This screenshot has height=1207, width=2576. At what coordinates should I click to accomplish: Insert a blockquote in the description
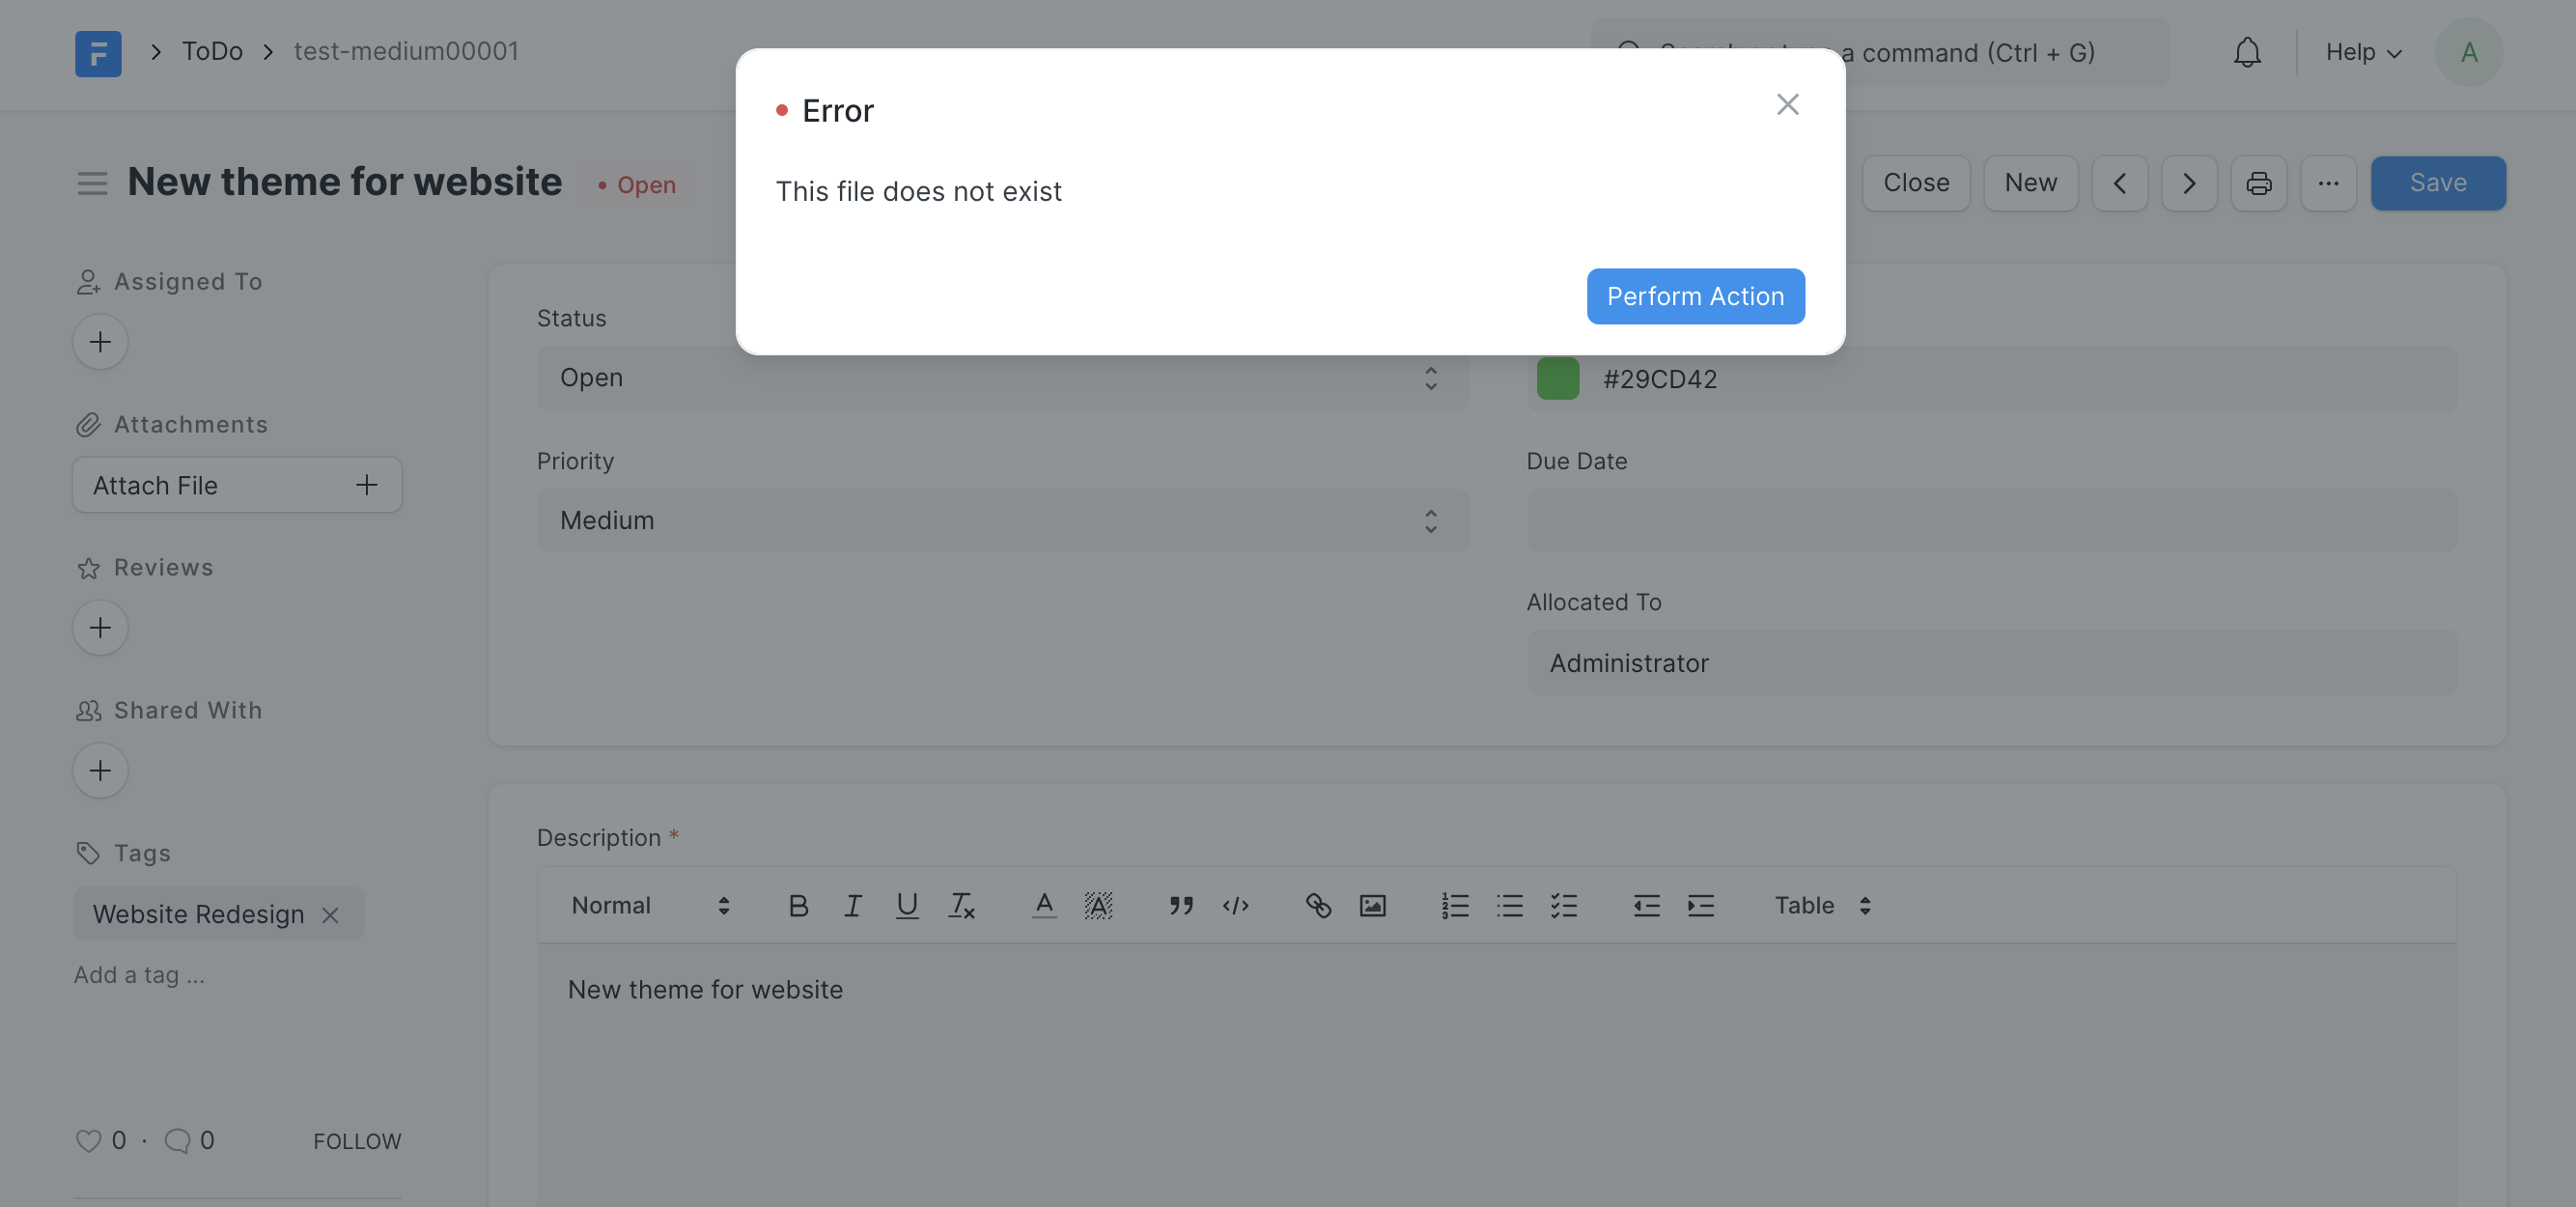[x=1181, y=905]
